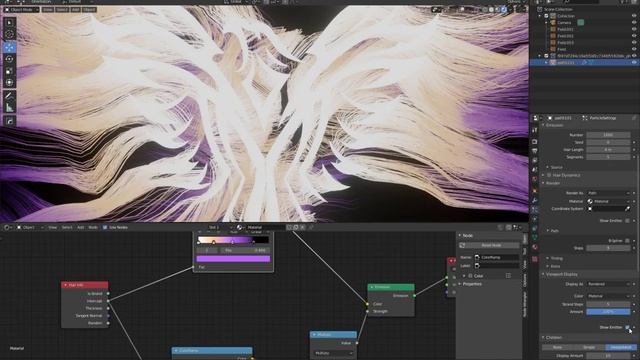Enable the Hair Dynamics checkbox
This screenshot has height=360, width=640.
(549, 175)
